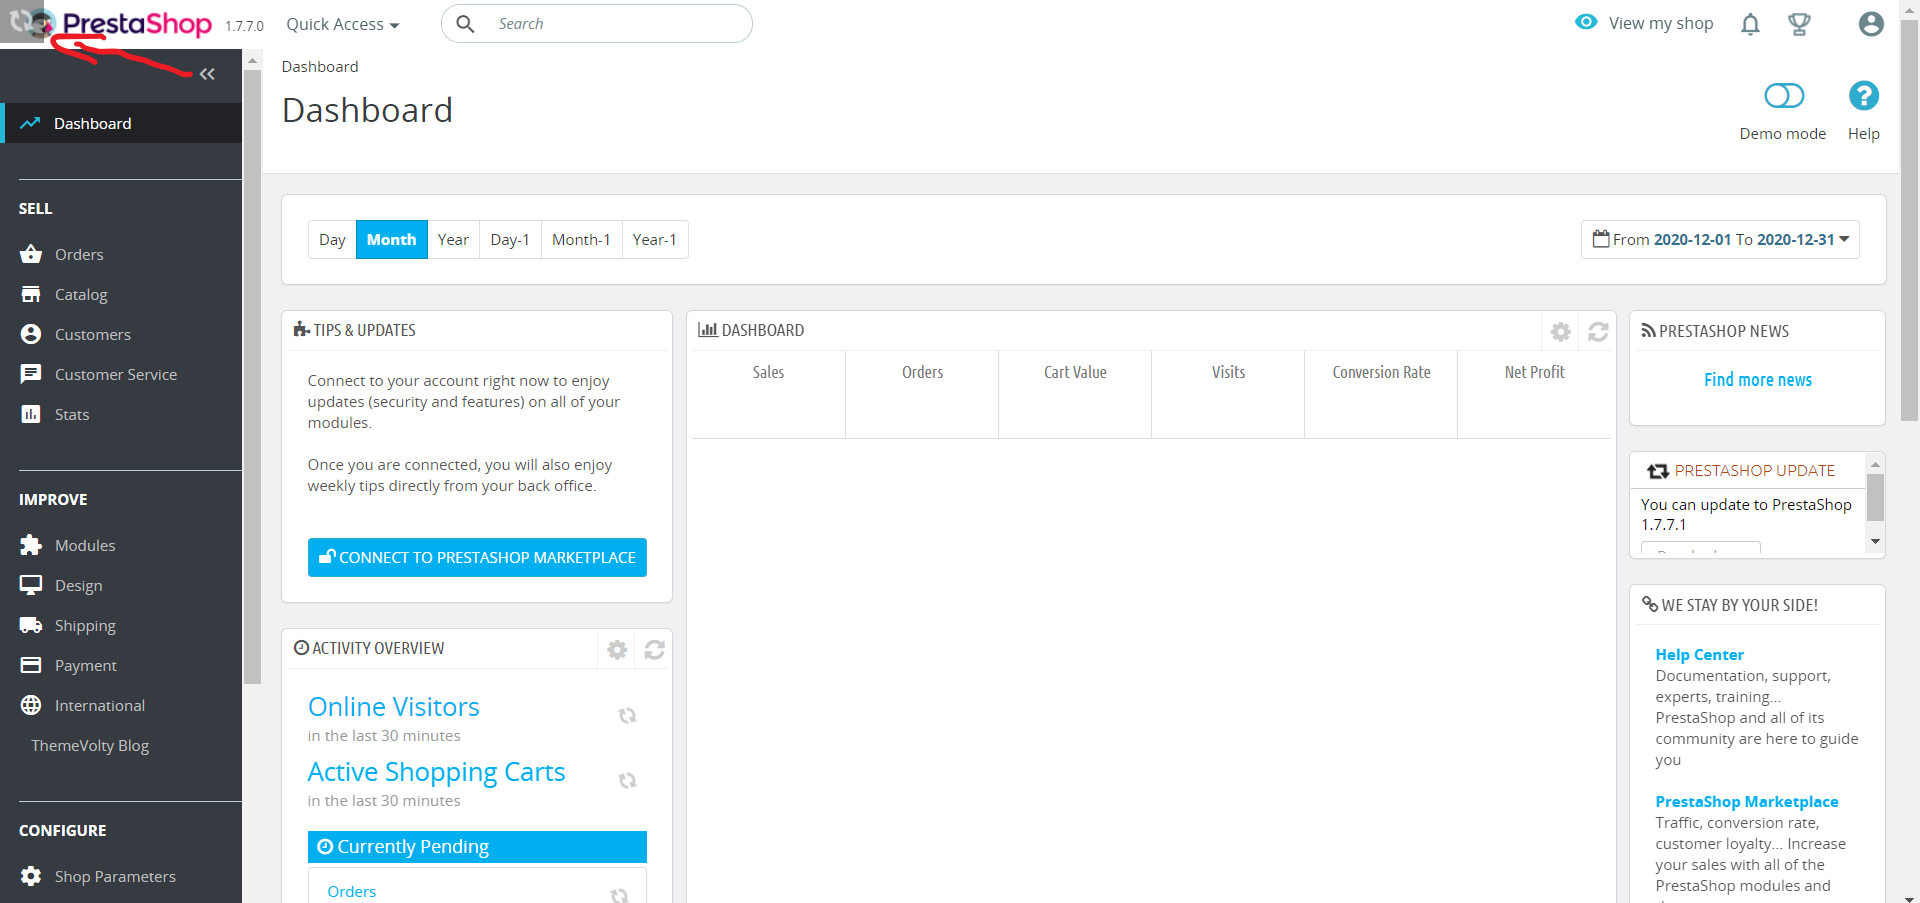Click the Customers person icon
1920x903 pixels.
tap(31, 334)
